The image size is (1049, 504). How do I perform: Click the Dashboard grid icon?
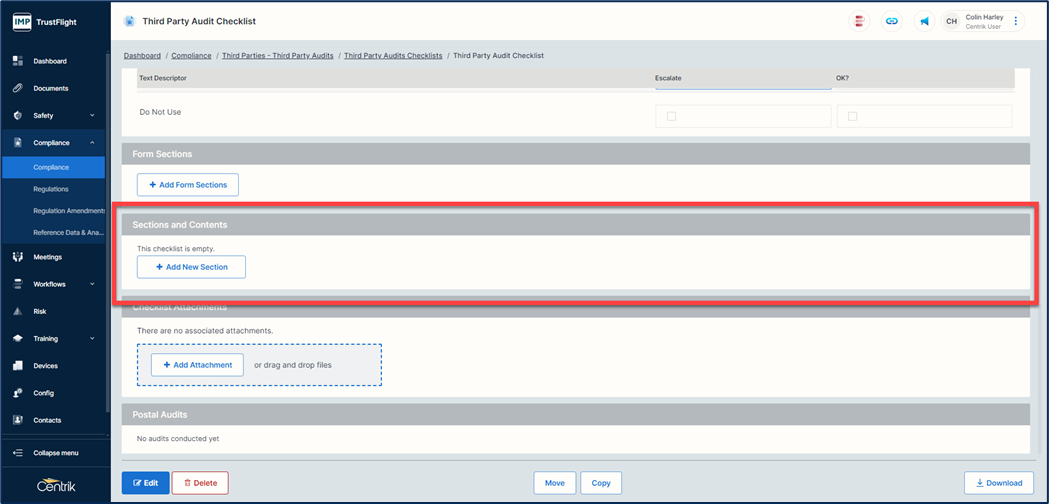[x=18, y=61]
